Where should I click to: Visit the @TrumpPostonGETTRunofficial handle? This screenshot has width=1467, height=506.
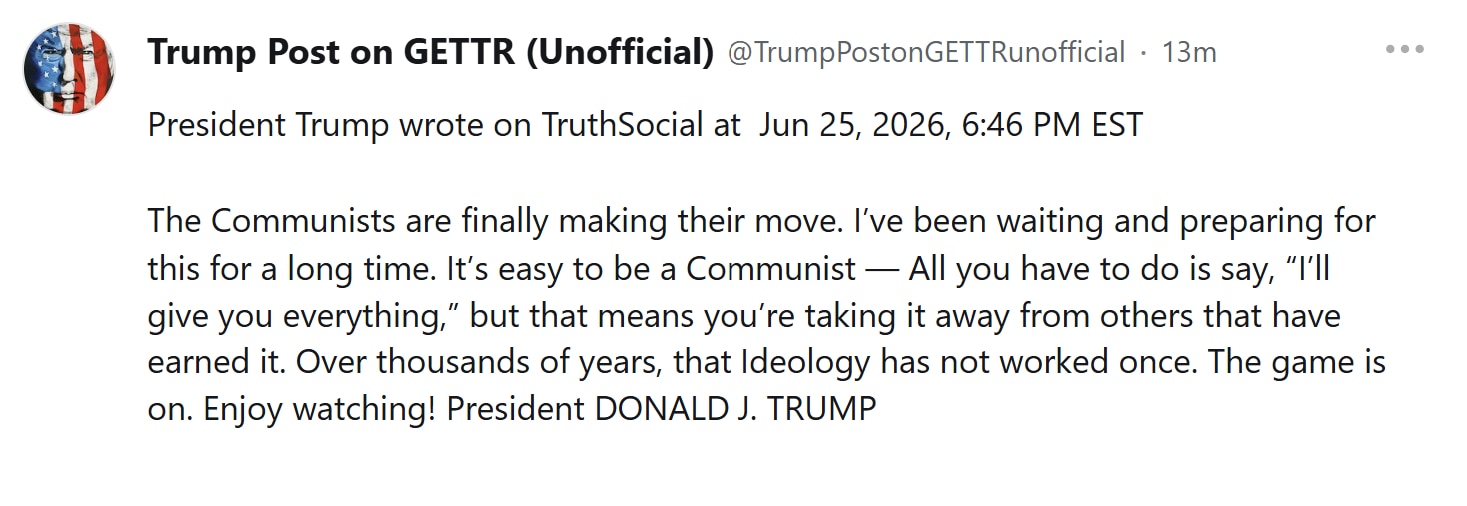(x=926, y=52)
